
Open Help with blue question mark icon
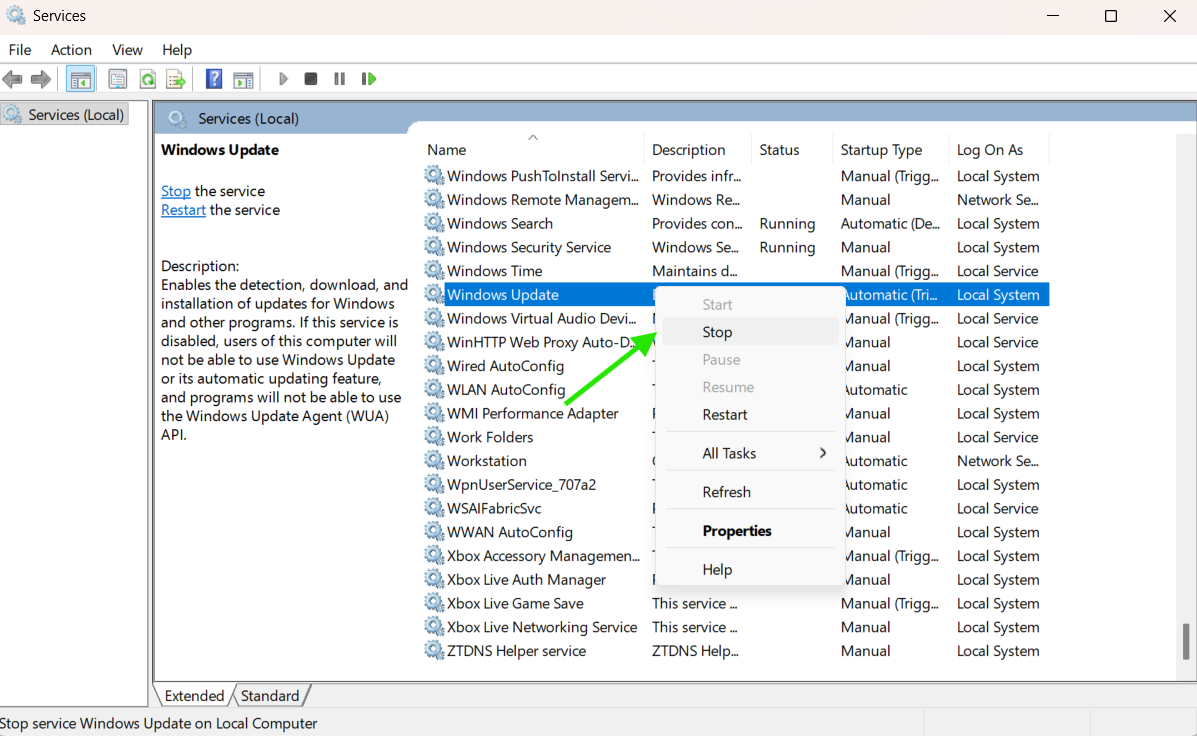214,79
